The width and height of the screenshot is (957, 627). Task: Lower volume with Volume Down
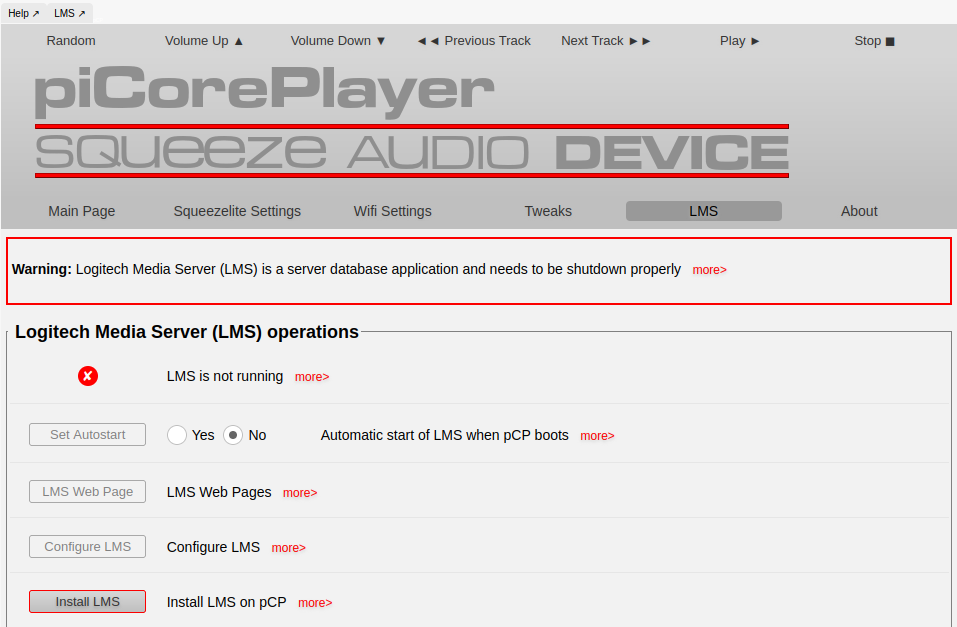pos(338,41)
